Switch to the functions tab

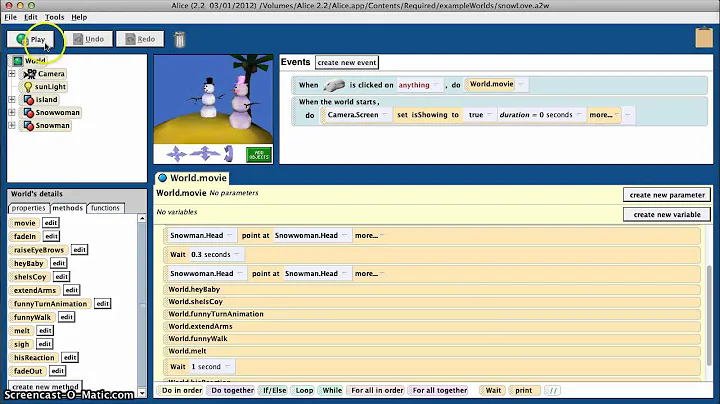point(105,208)
